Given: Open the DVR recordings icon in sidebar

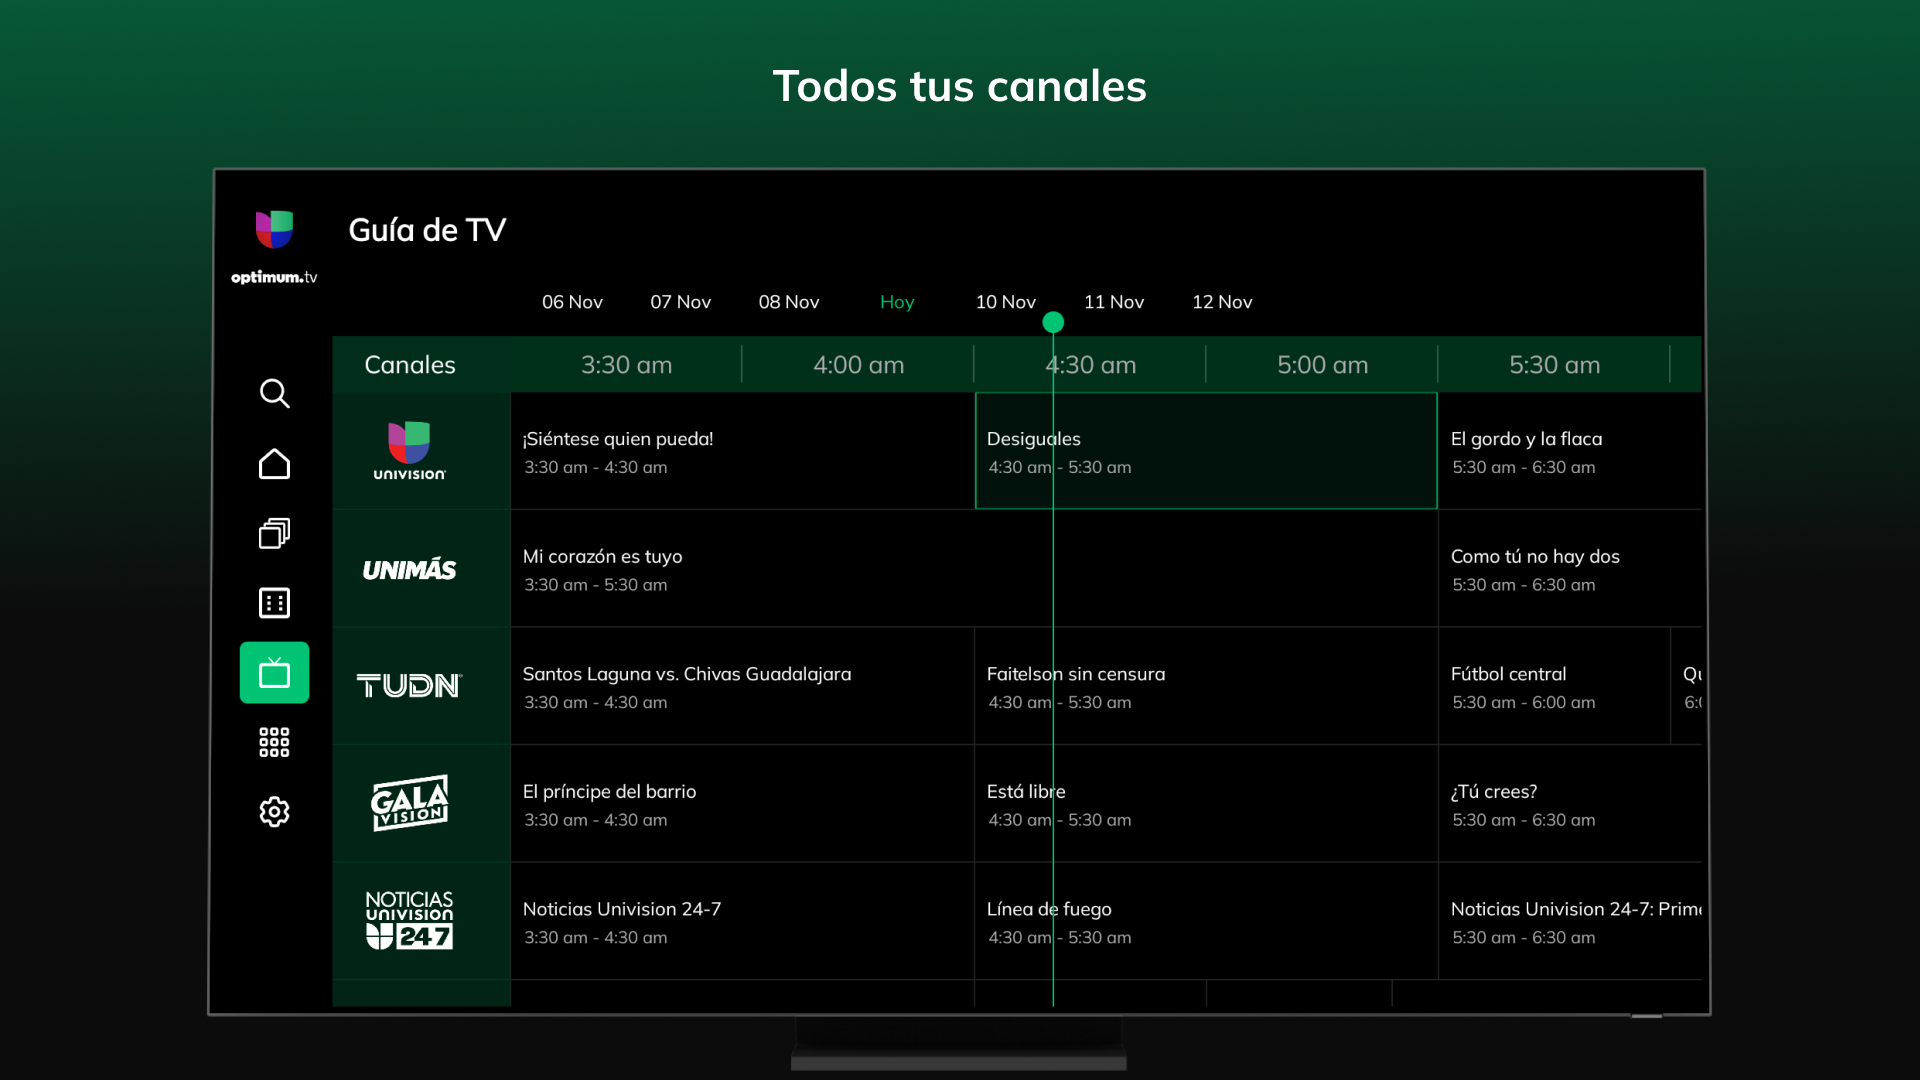Looking at the screenshot, I should pyautogui.click(x=274, y=533).
